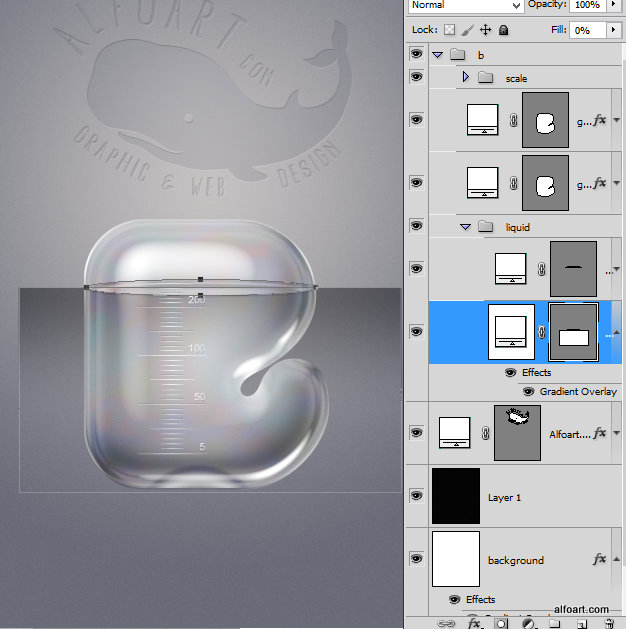
Task: Hide the background layer
Action: 416,559
